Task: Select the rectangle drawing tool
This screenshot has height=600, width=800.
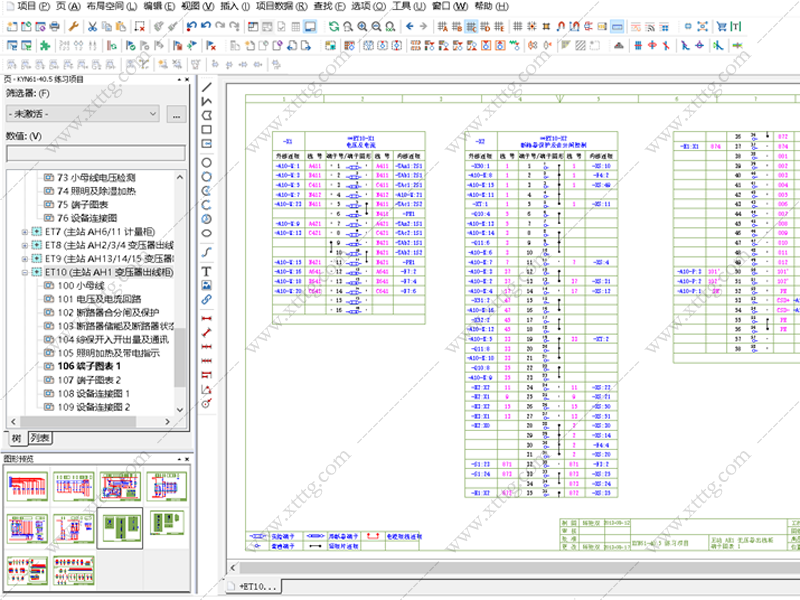Action: [x=207, y=130]
